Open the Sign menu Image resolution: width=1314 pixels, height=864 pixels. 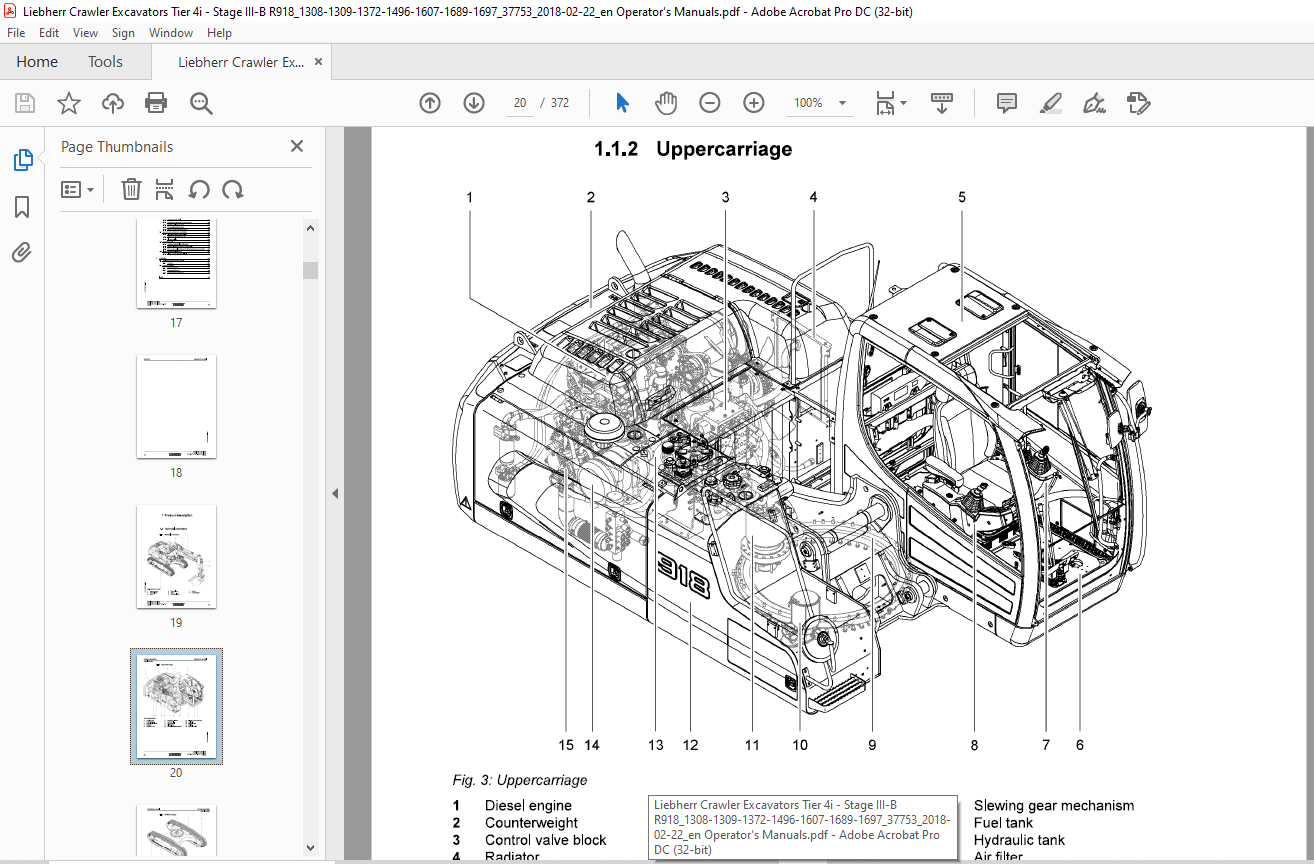123,33
